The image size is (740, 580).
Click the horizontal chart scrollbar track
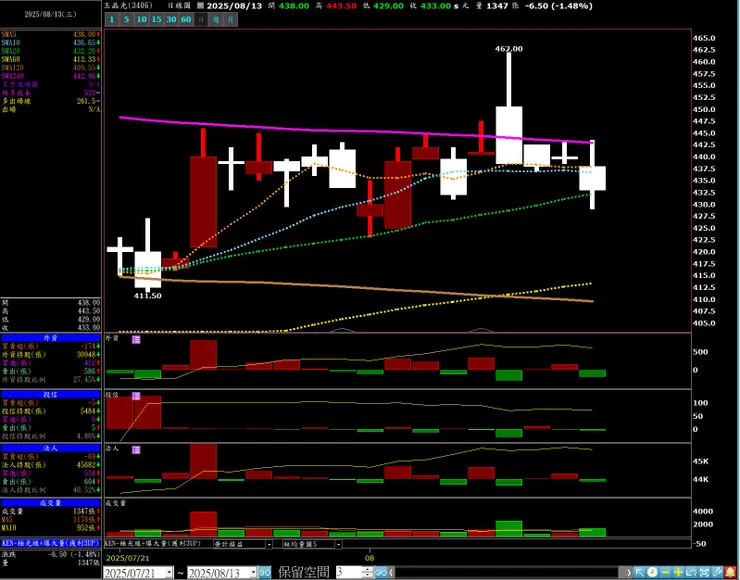click(x=507, y=573)
